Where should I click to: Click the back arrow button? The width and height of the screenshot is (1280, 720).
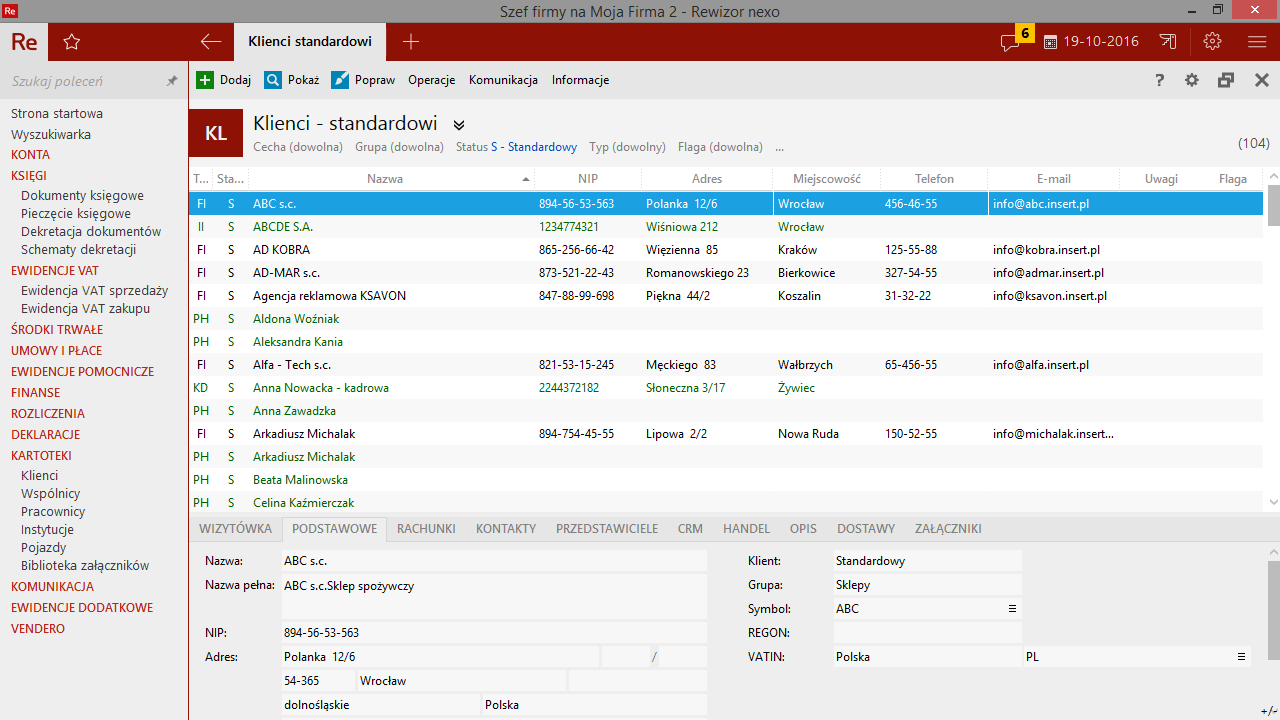(x=210, y=42)
